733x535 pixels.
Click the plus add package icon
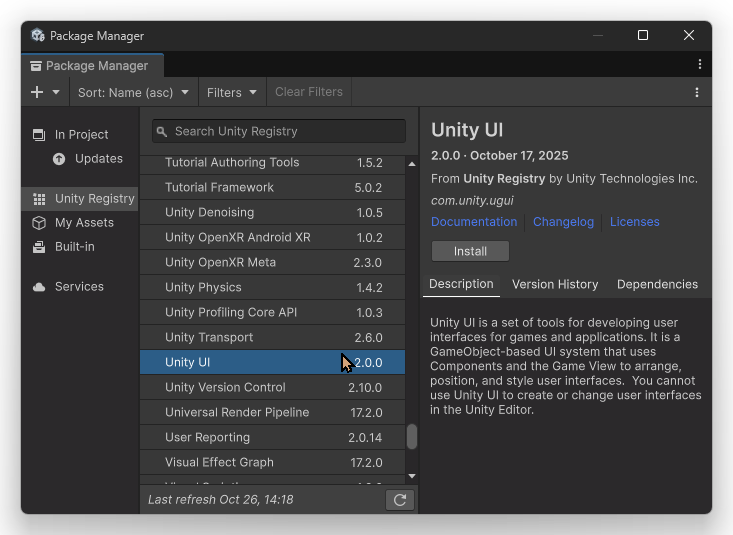coord(37,92)
